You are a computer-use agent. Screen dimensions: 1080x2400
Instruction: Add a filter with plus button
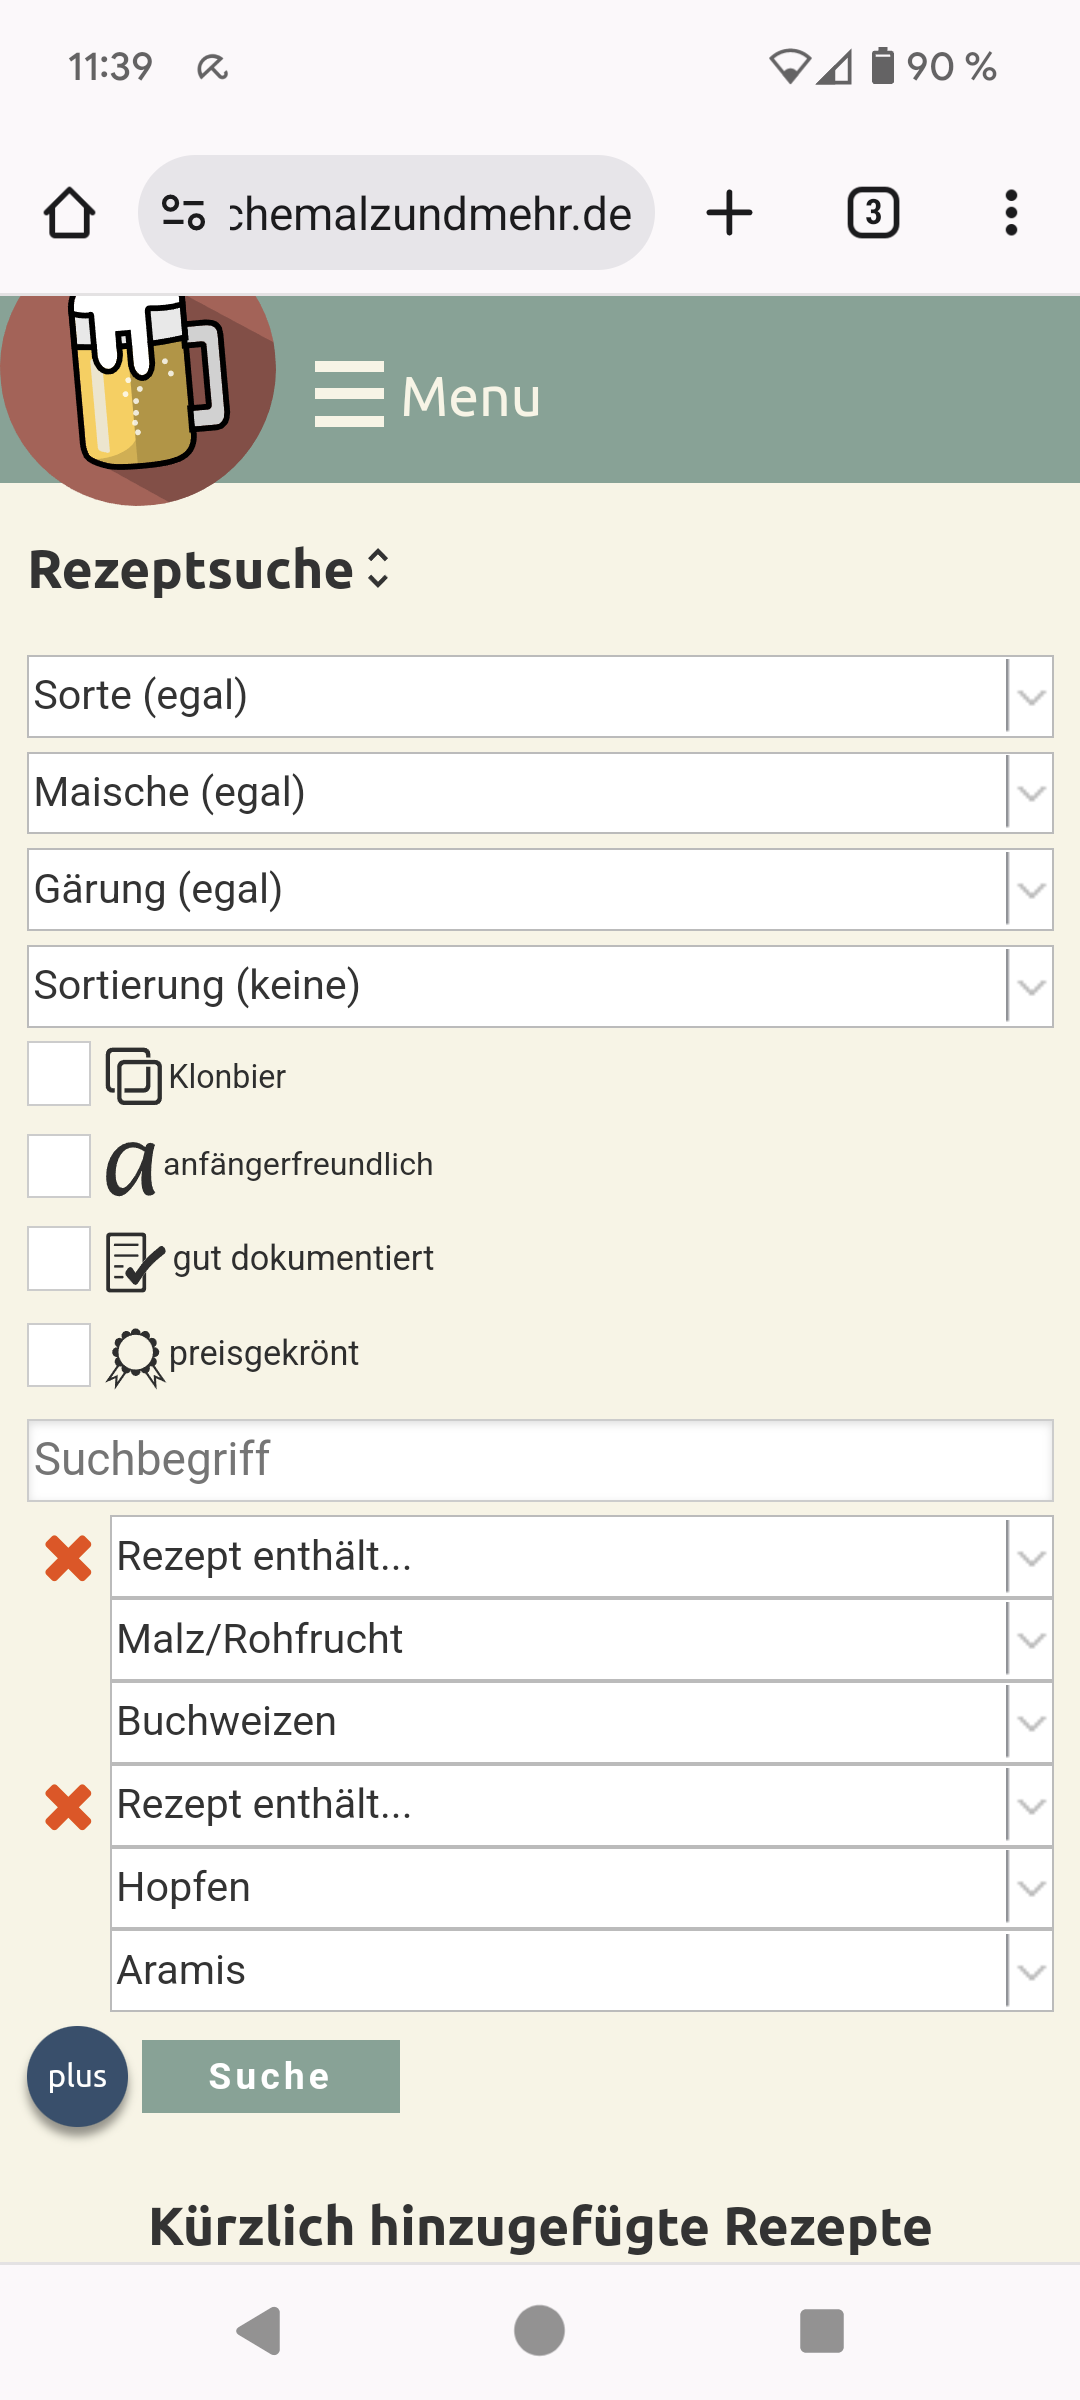pos(77,2077)
